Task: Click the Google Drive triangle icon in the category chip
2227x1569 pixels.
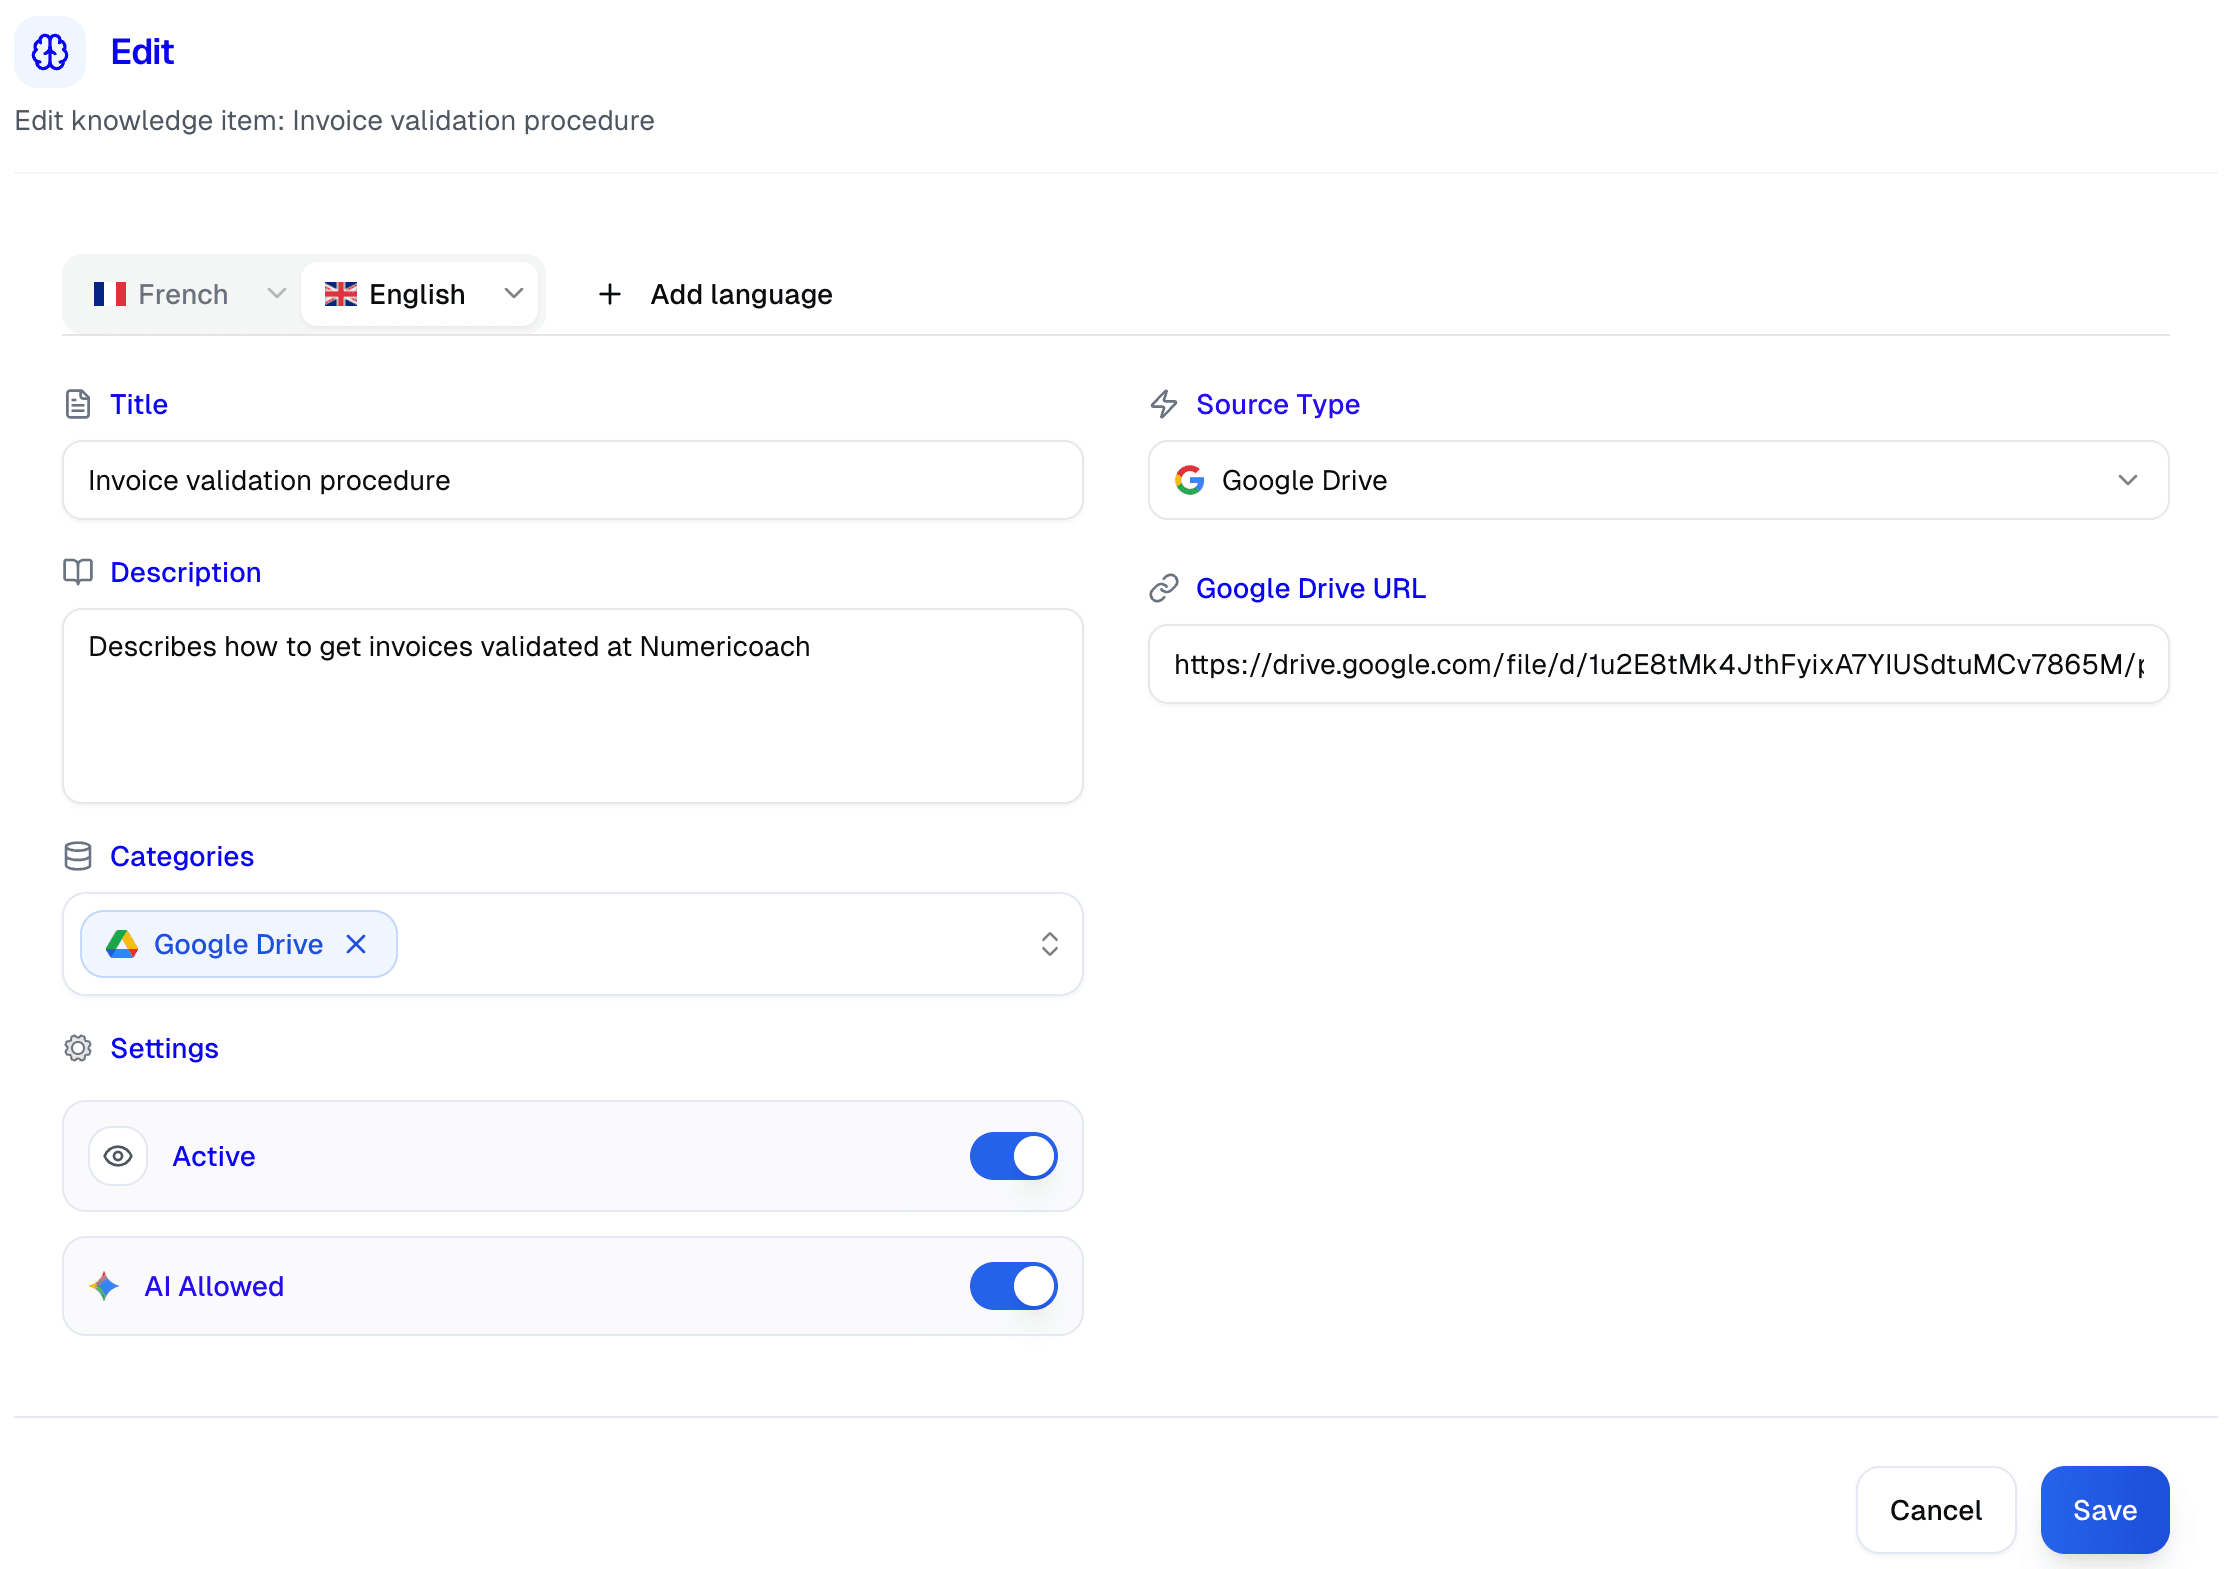Action: coord(121,944)
